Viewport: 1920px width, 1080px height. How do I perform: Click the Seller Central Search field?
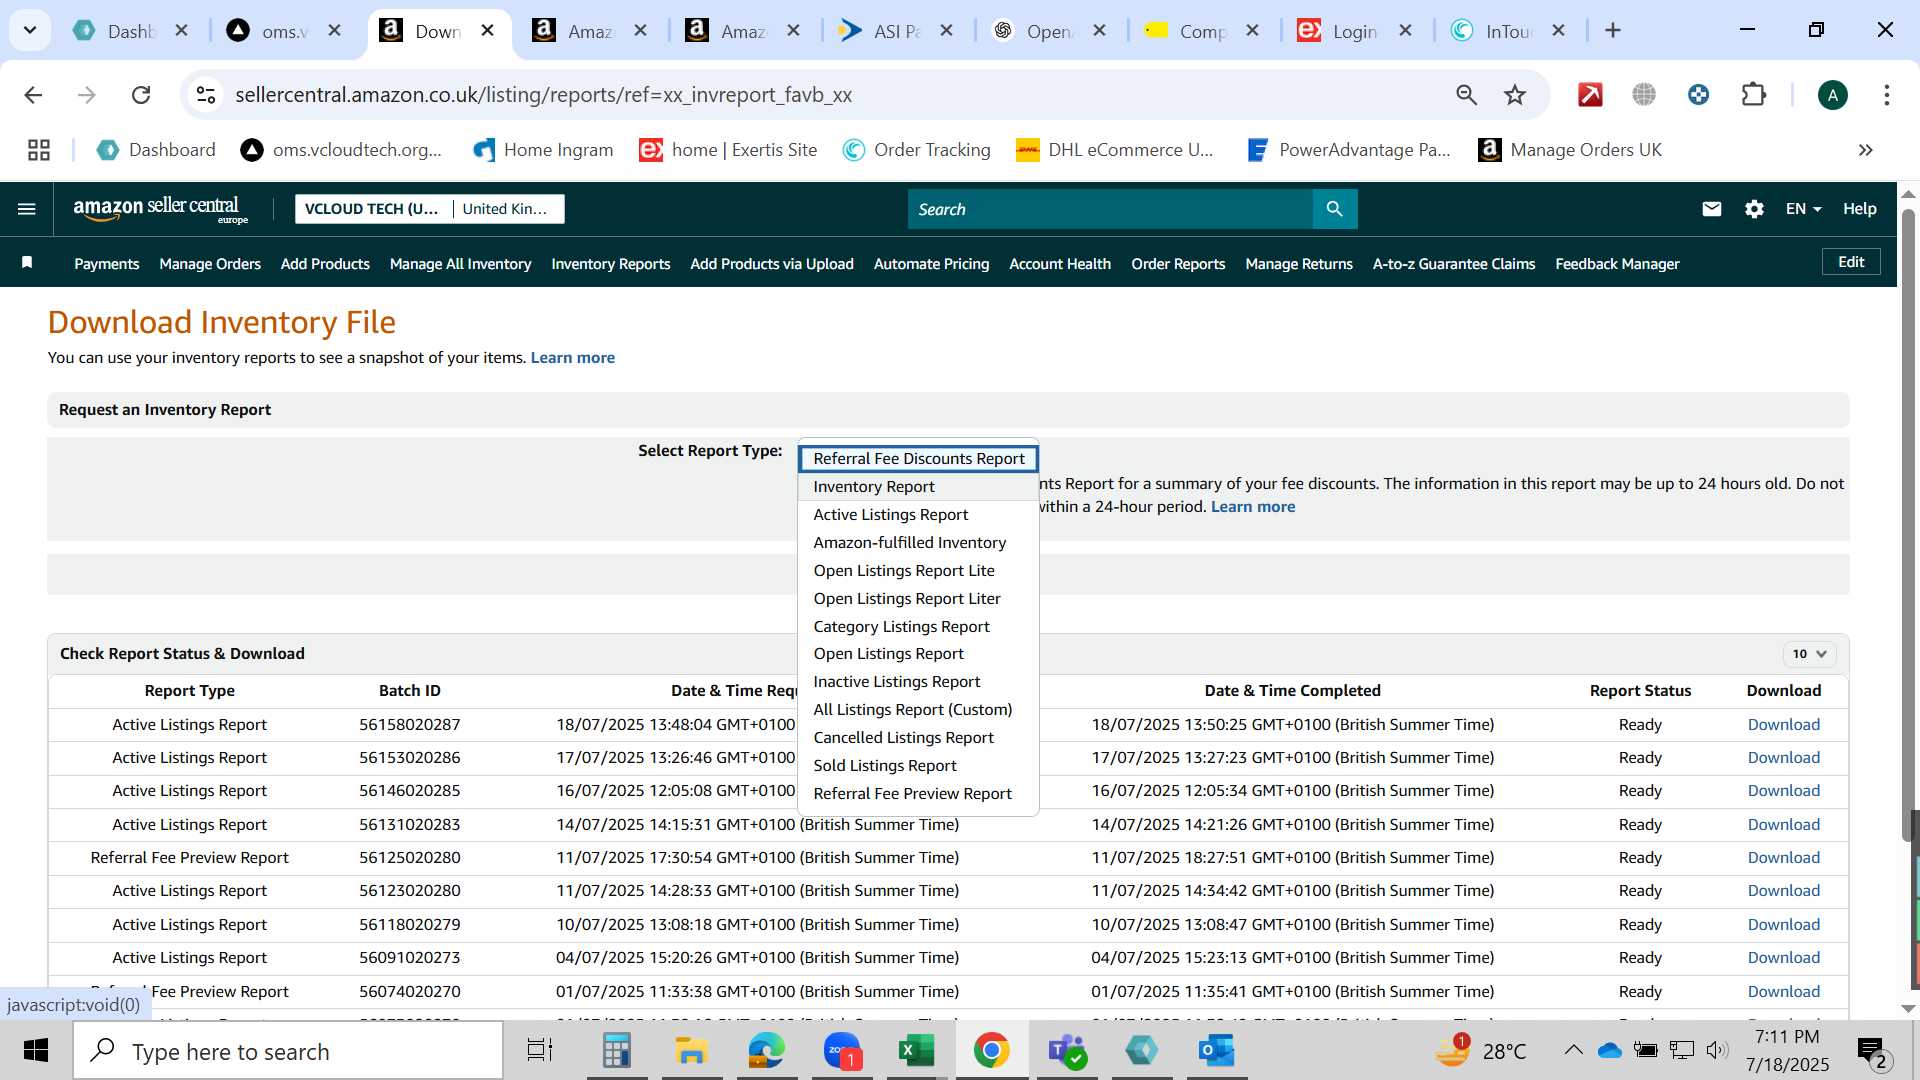(x=1110, y=209)
